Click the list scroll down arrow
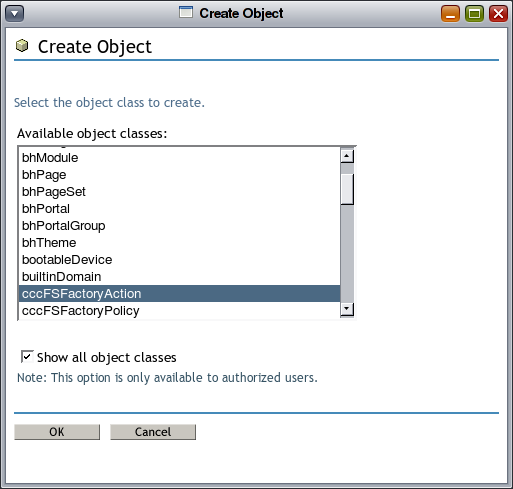513x489 pixels. tap(347, 310)
